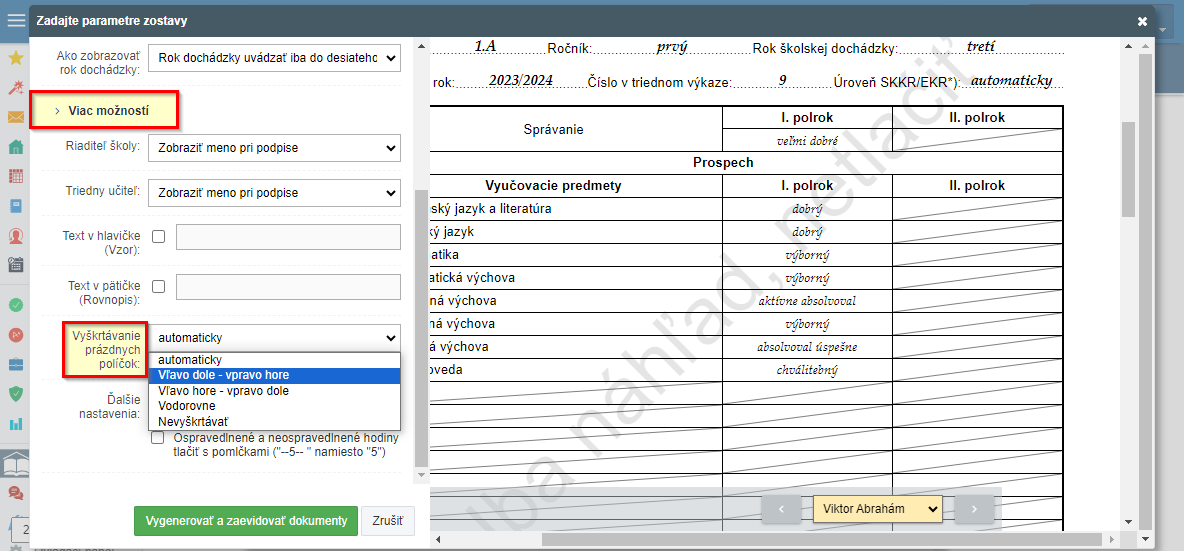
Task: Enable the Text v pätičke (Rovnopis) checkbox
Action: pyautogui.click(x=158, y=287)
